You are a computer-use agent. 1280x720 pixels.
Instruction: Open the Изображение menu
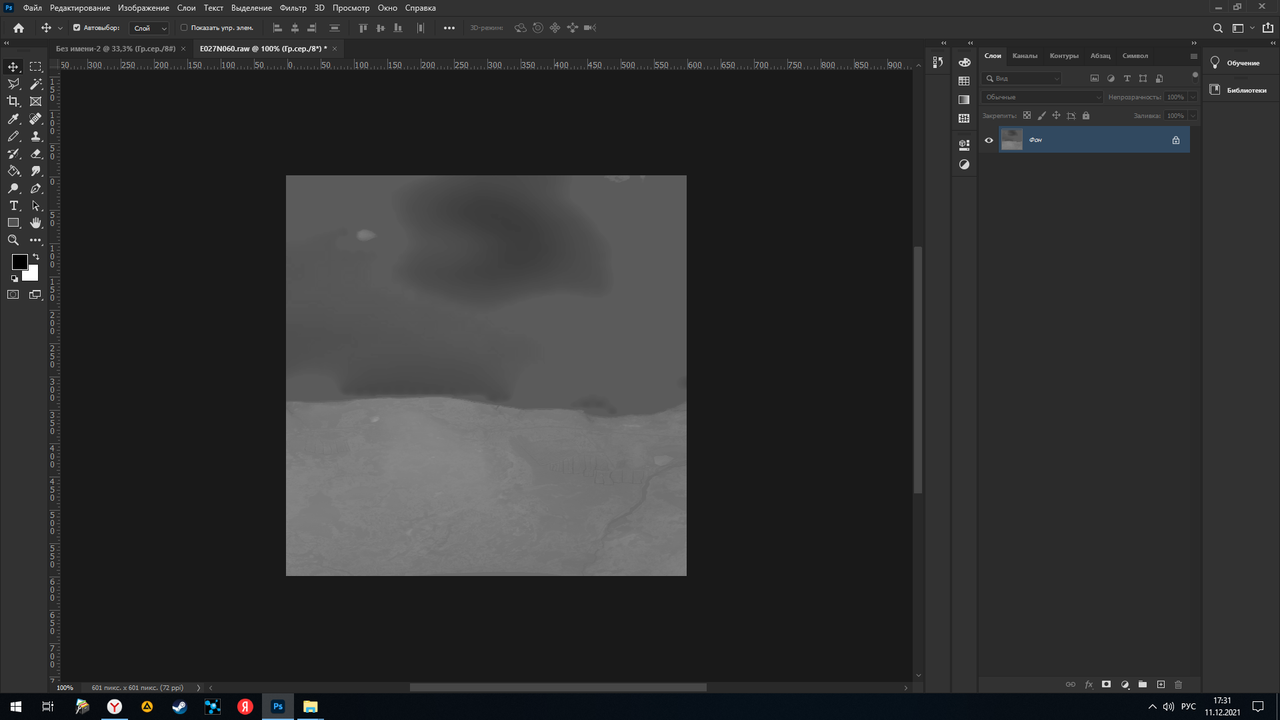(143, 8)
